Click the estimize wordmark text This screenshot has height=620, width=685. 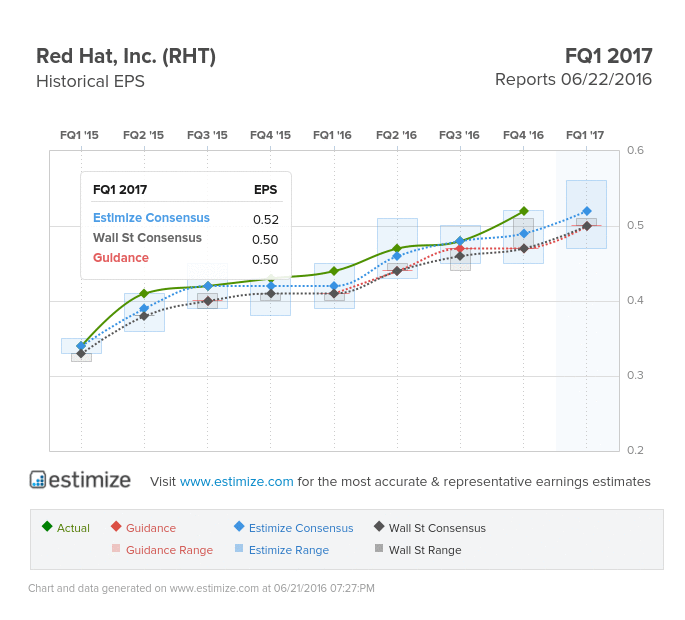(90, 480)
